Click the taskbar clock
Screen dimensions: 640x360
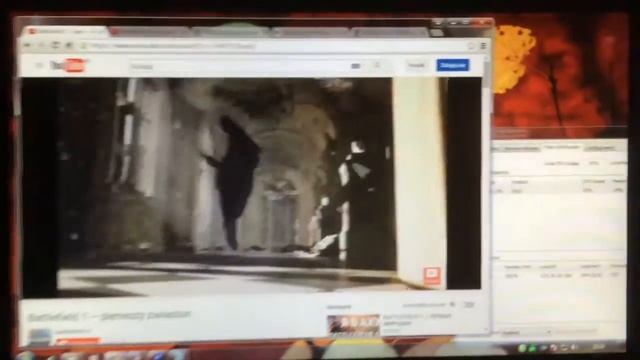click(599, 348)
